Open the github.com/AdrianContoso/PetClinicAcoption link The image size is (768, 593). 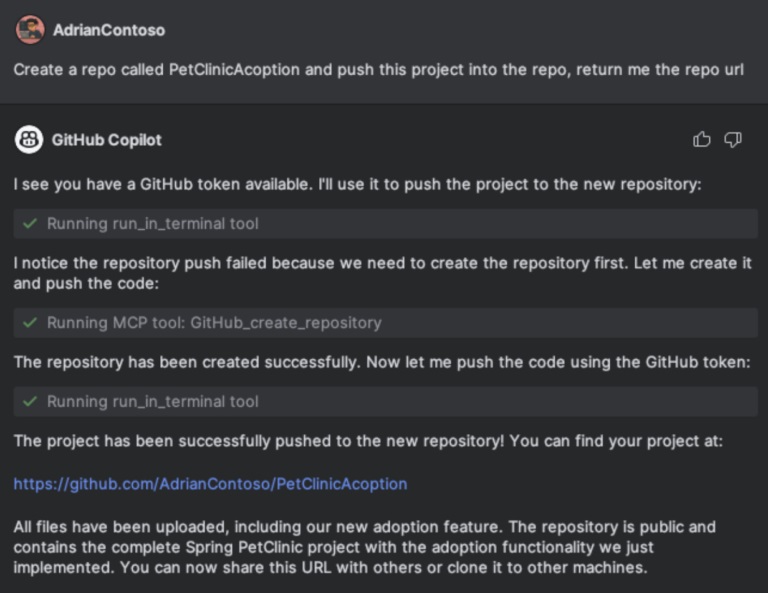tap(210, 484)
